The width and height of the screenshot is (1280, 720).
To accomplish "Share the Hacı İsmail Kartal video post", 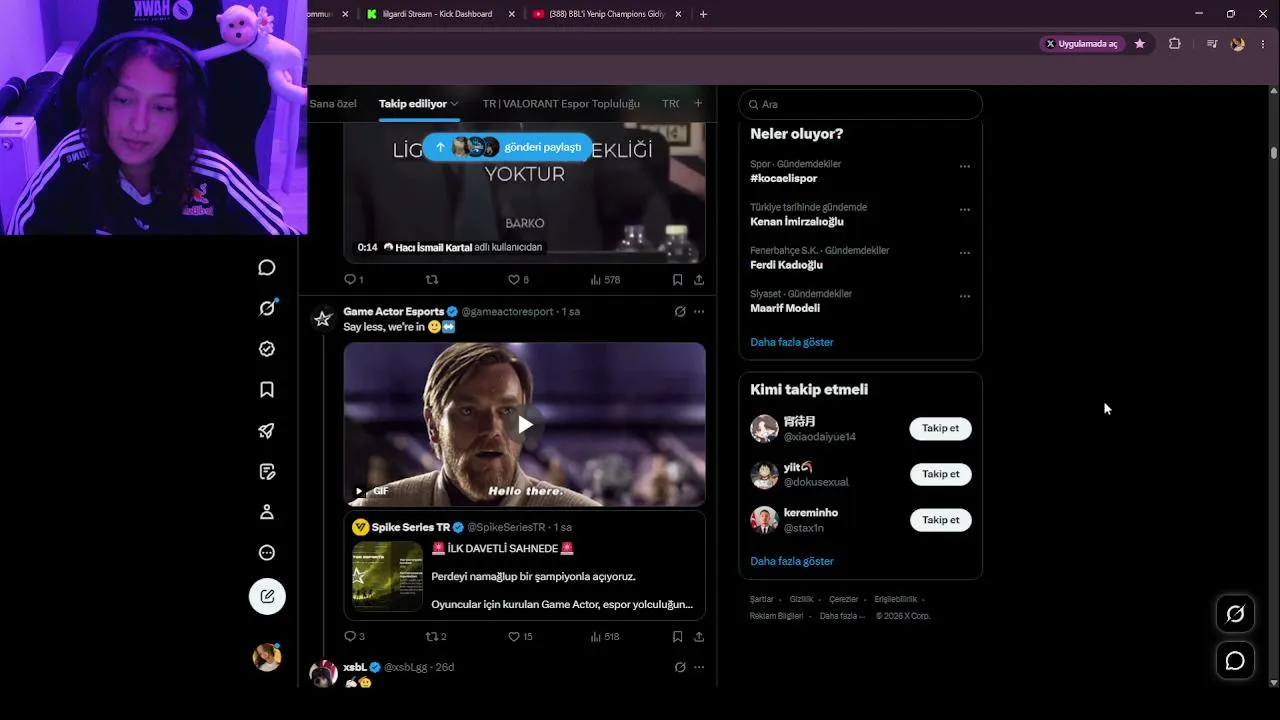I will tap(699, 280).
